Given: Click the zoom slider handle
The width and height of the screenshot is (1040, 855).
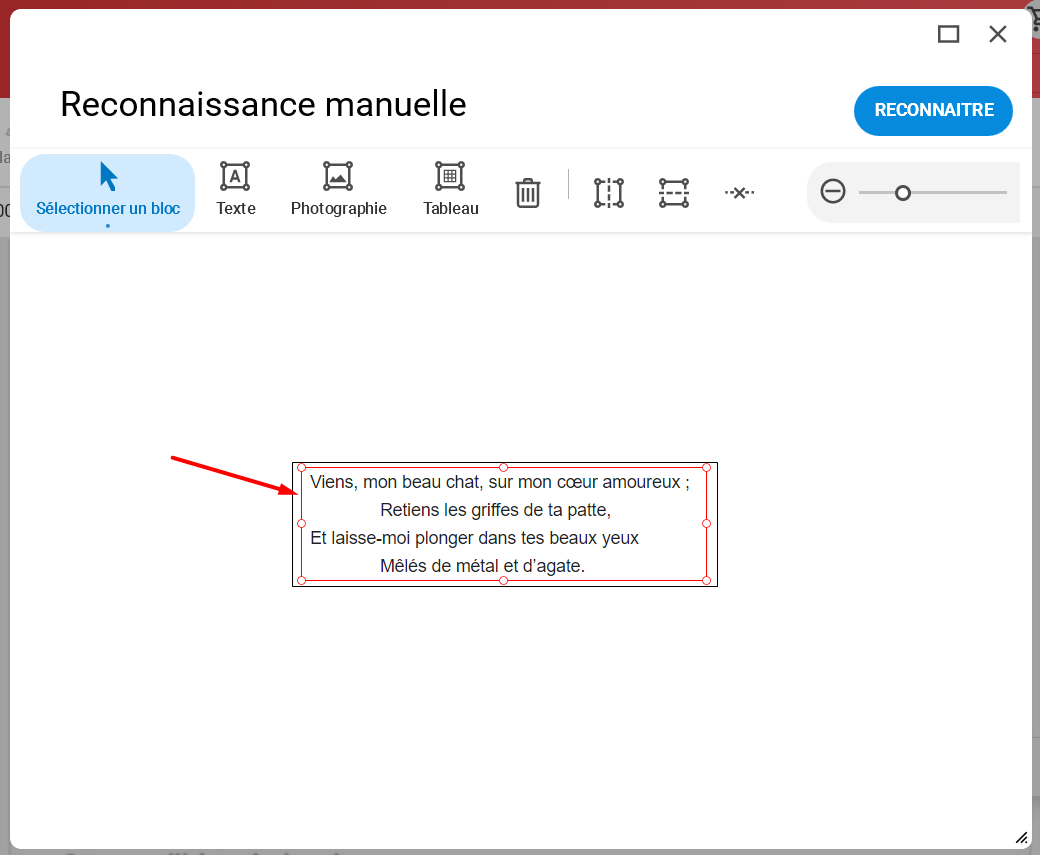Looking at the screenshot, I should pyautogui.click(x=903, y=193).
